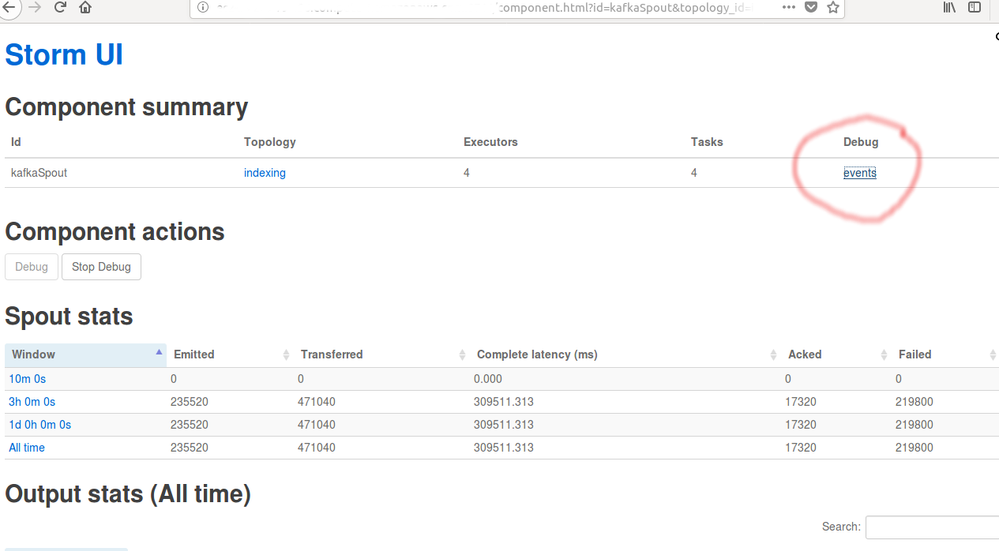Viewport: 999px width, 551px height.
Task: Sort spout stats by Failed column
Action: [x=945, y=355]
